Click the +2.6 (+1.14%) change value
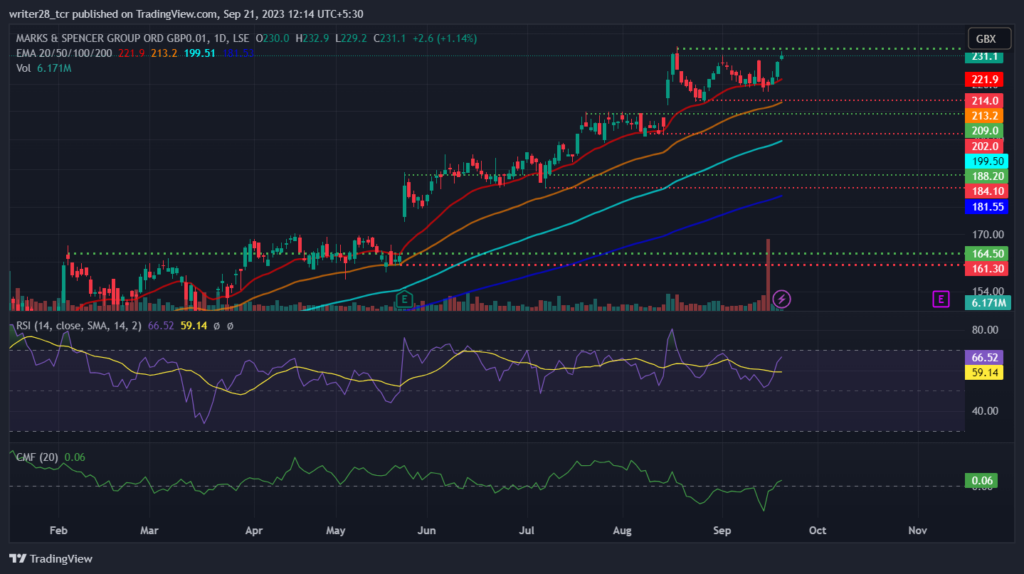This screenshot has height=574, width=1024. 445,39
